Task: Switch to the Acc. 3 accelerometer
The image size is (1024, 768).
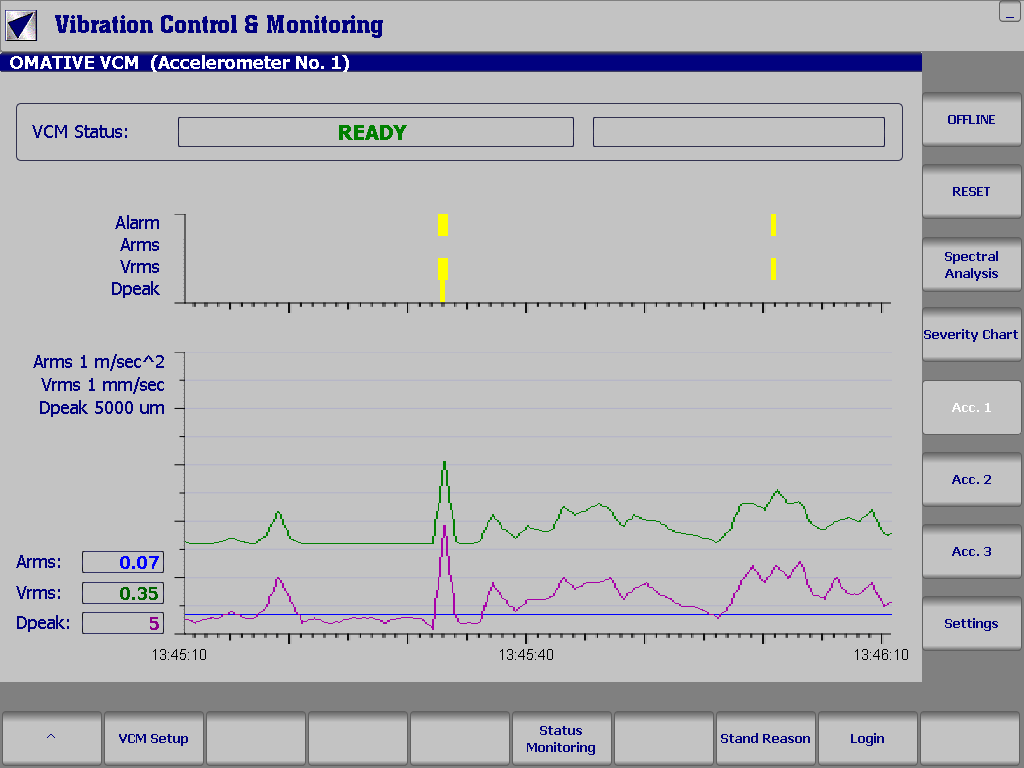Action: (971, 551)
